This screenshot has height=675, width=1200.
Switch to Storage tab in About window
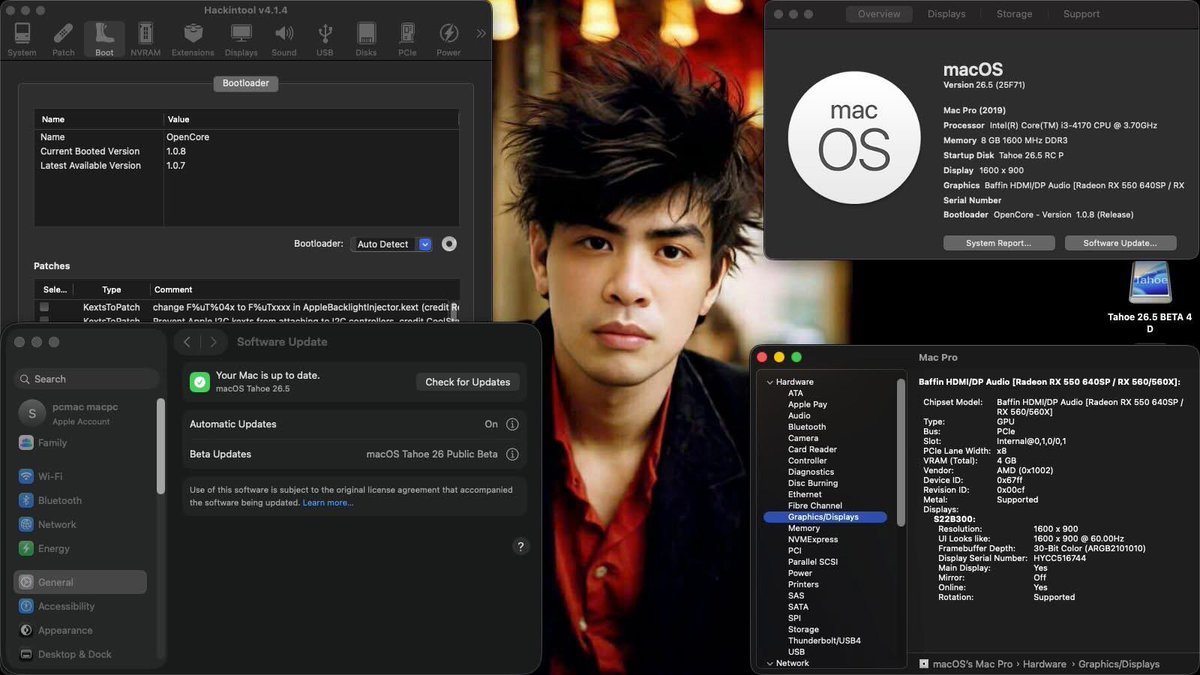1014,14
